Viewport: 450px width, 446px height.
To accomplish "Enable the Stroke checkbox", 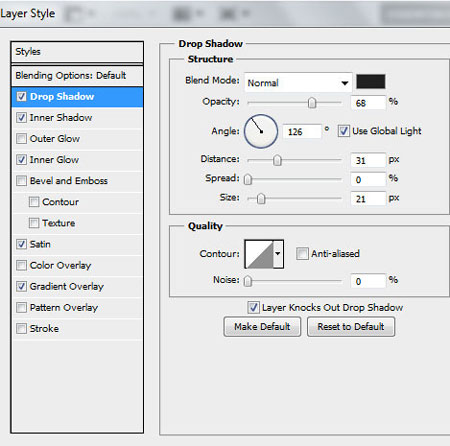I will pyautogui.click(x=22, y=329).
